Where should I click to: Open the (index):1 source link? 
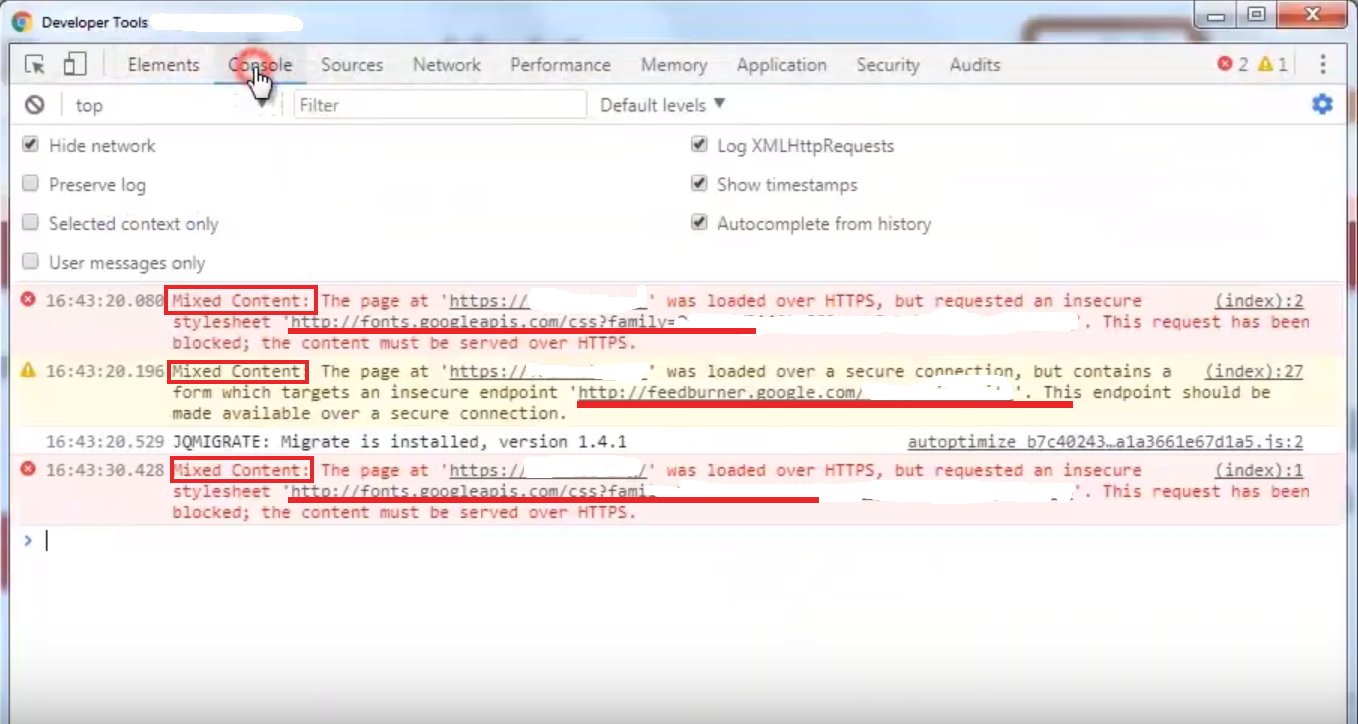pos(1260,470)
